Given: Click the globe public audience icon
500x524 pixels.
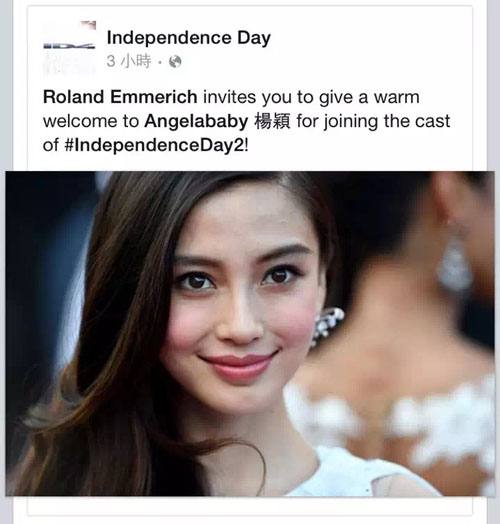Looking at the screenshot, I should click(x=175, y=62).
